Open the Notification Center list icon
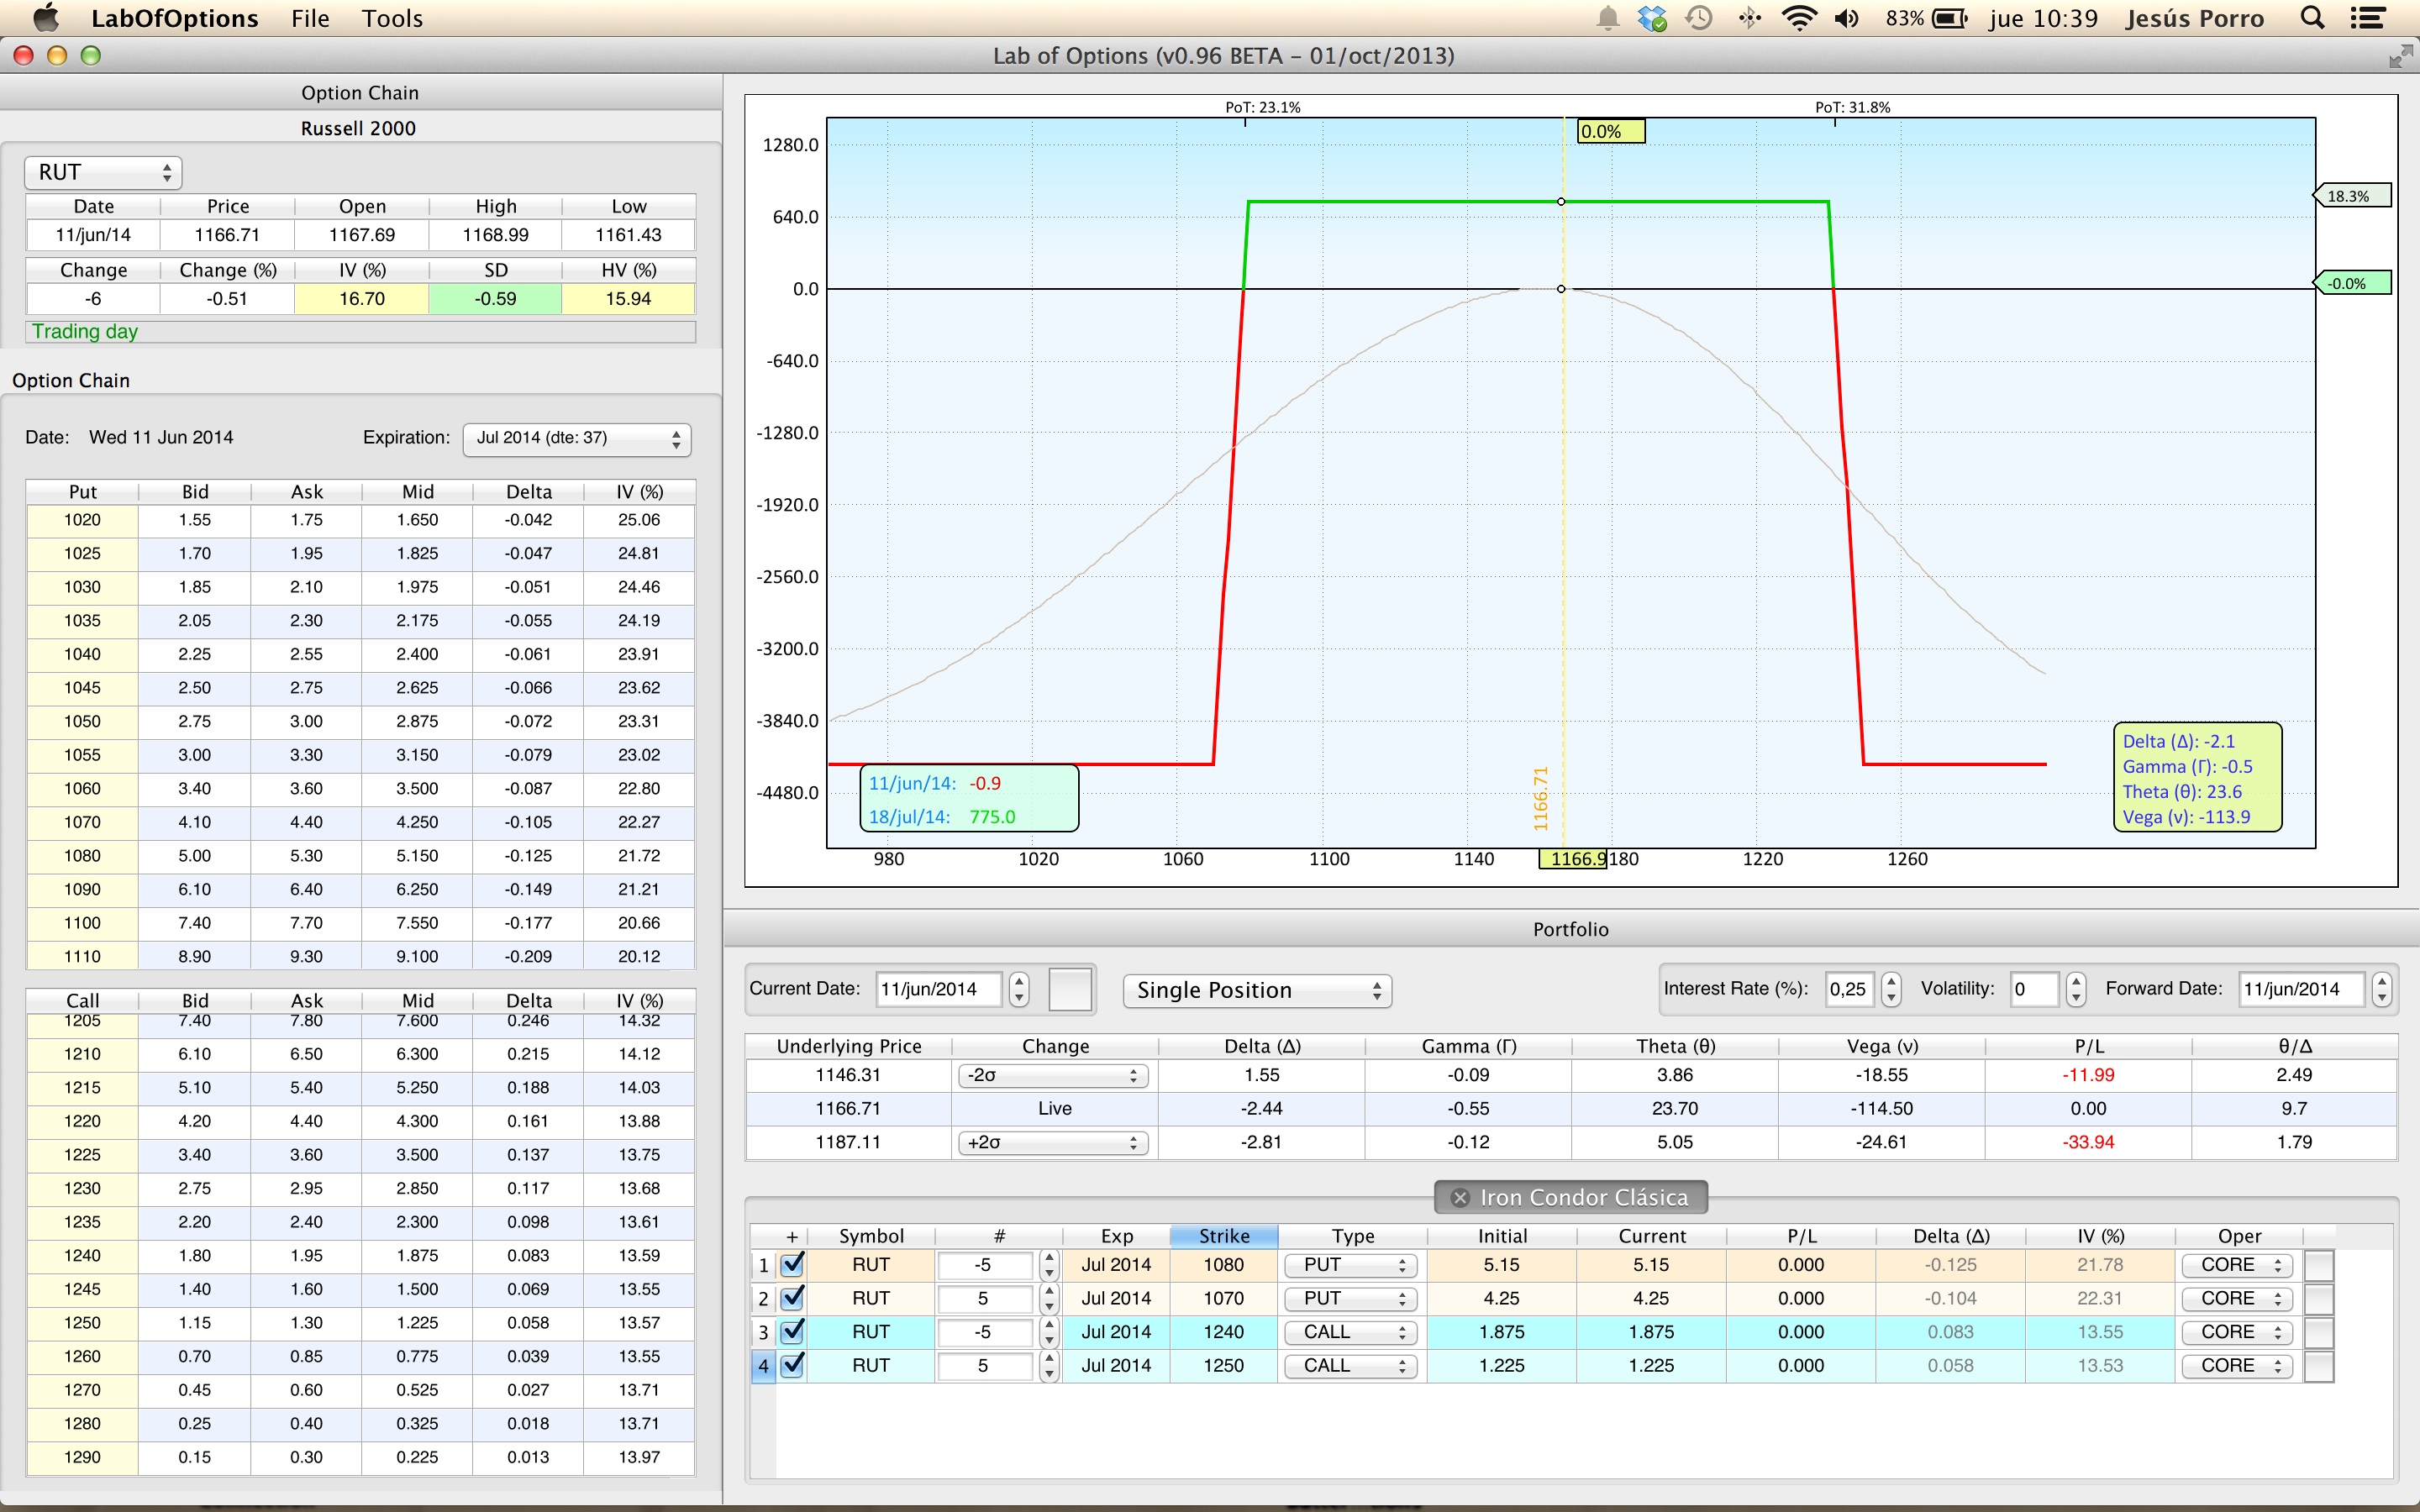 [2367, 18]
